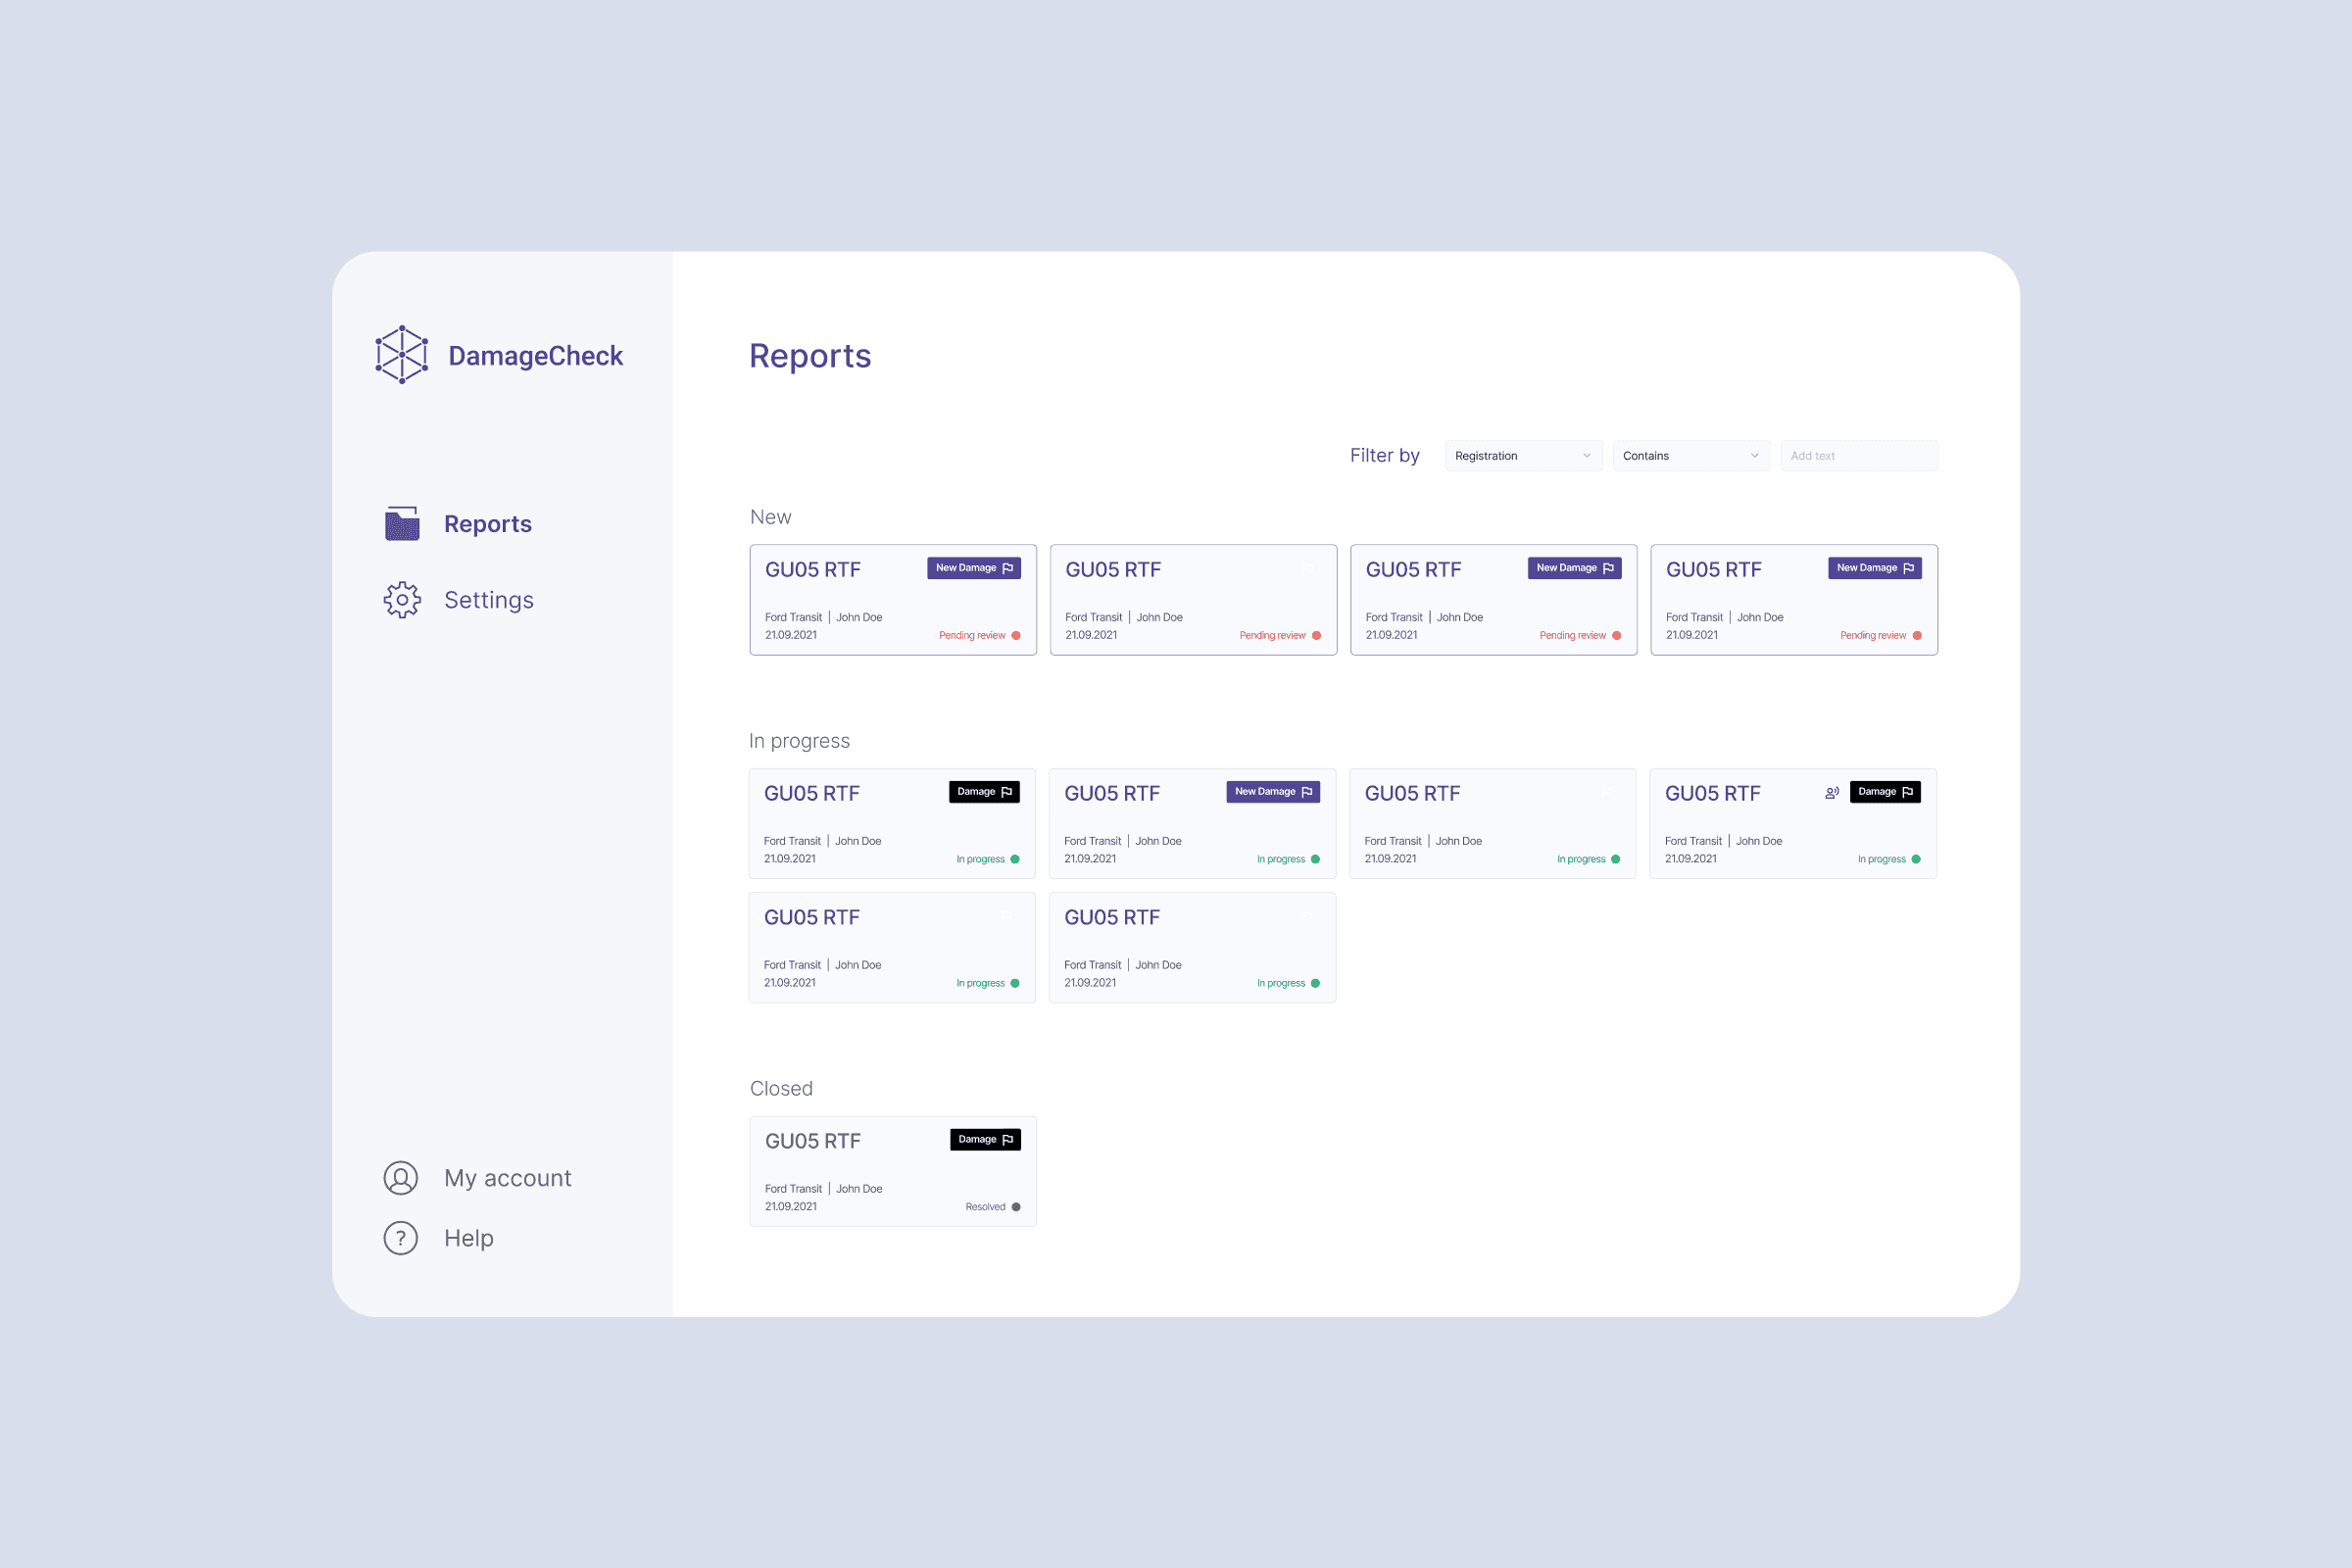Open My account
This screenshot has height=1568, width=2352.
508,1178
